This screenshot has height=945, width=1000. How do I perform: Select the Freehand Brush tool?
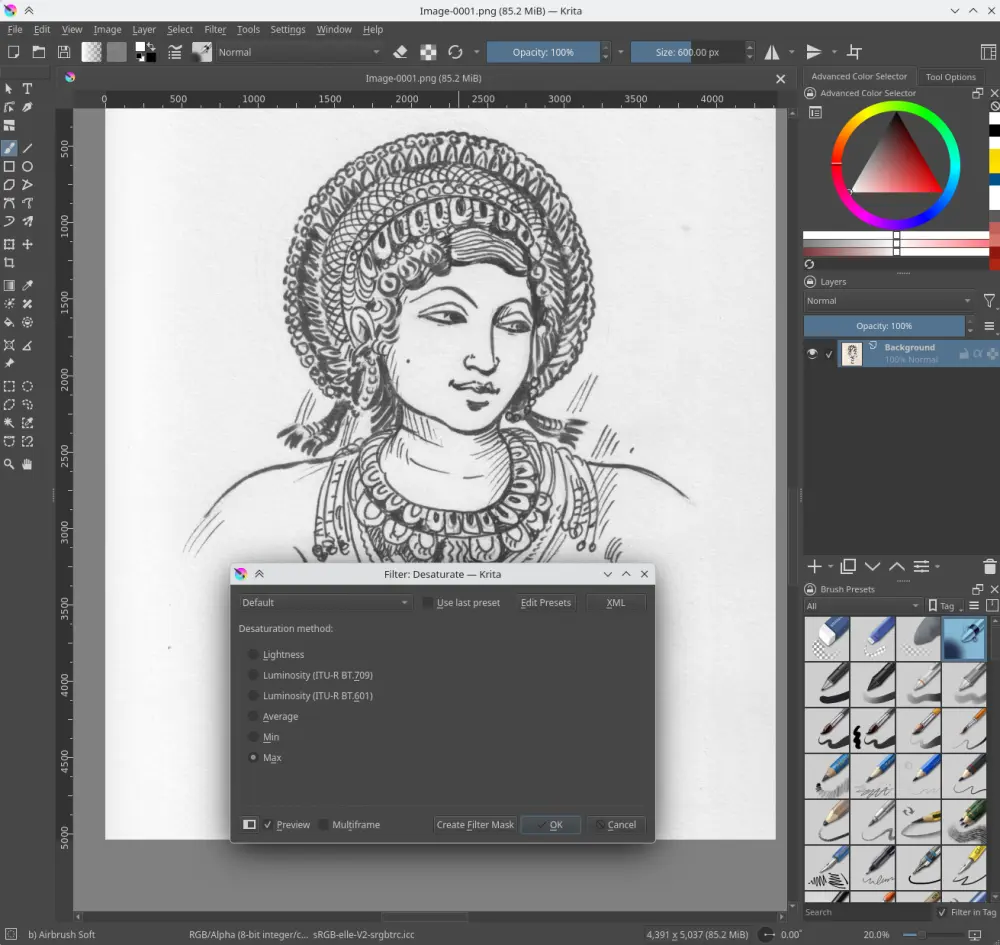9,148
